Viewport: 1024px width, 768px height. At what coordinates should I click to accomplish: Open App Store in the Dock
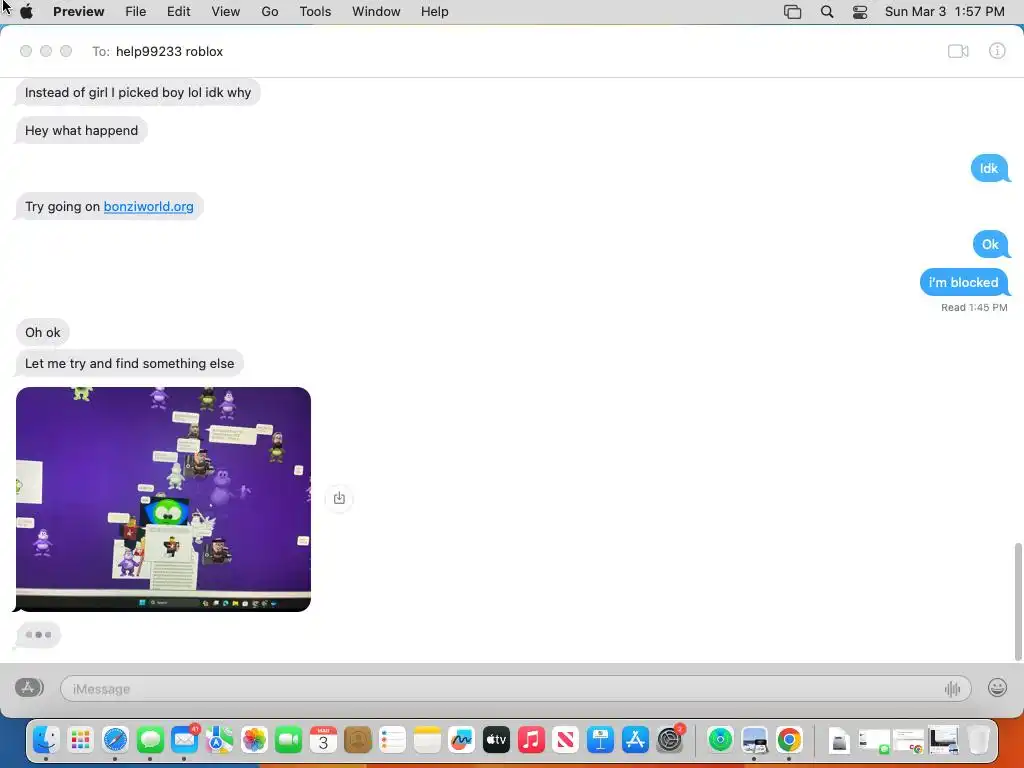coord(635,740)
